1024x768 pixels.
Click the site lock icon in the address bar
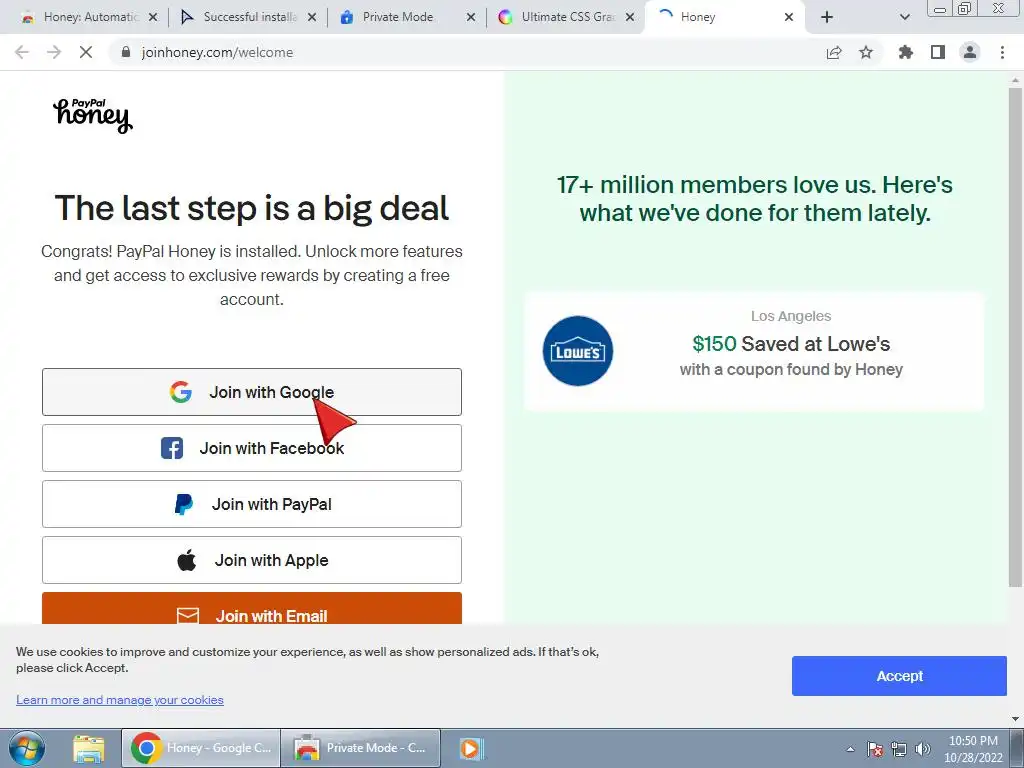point(126,52)
